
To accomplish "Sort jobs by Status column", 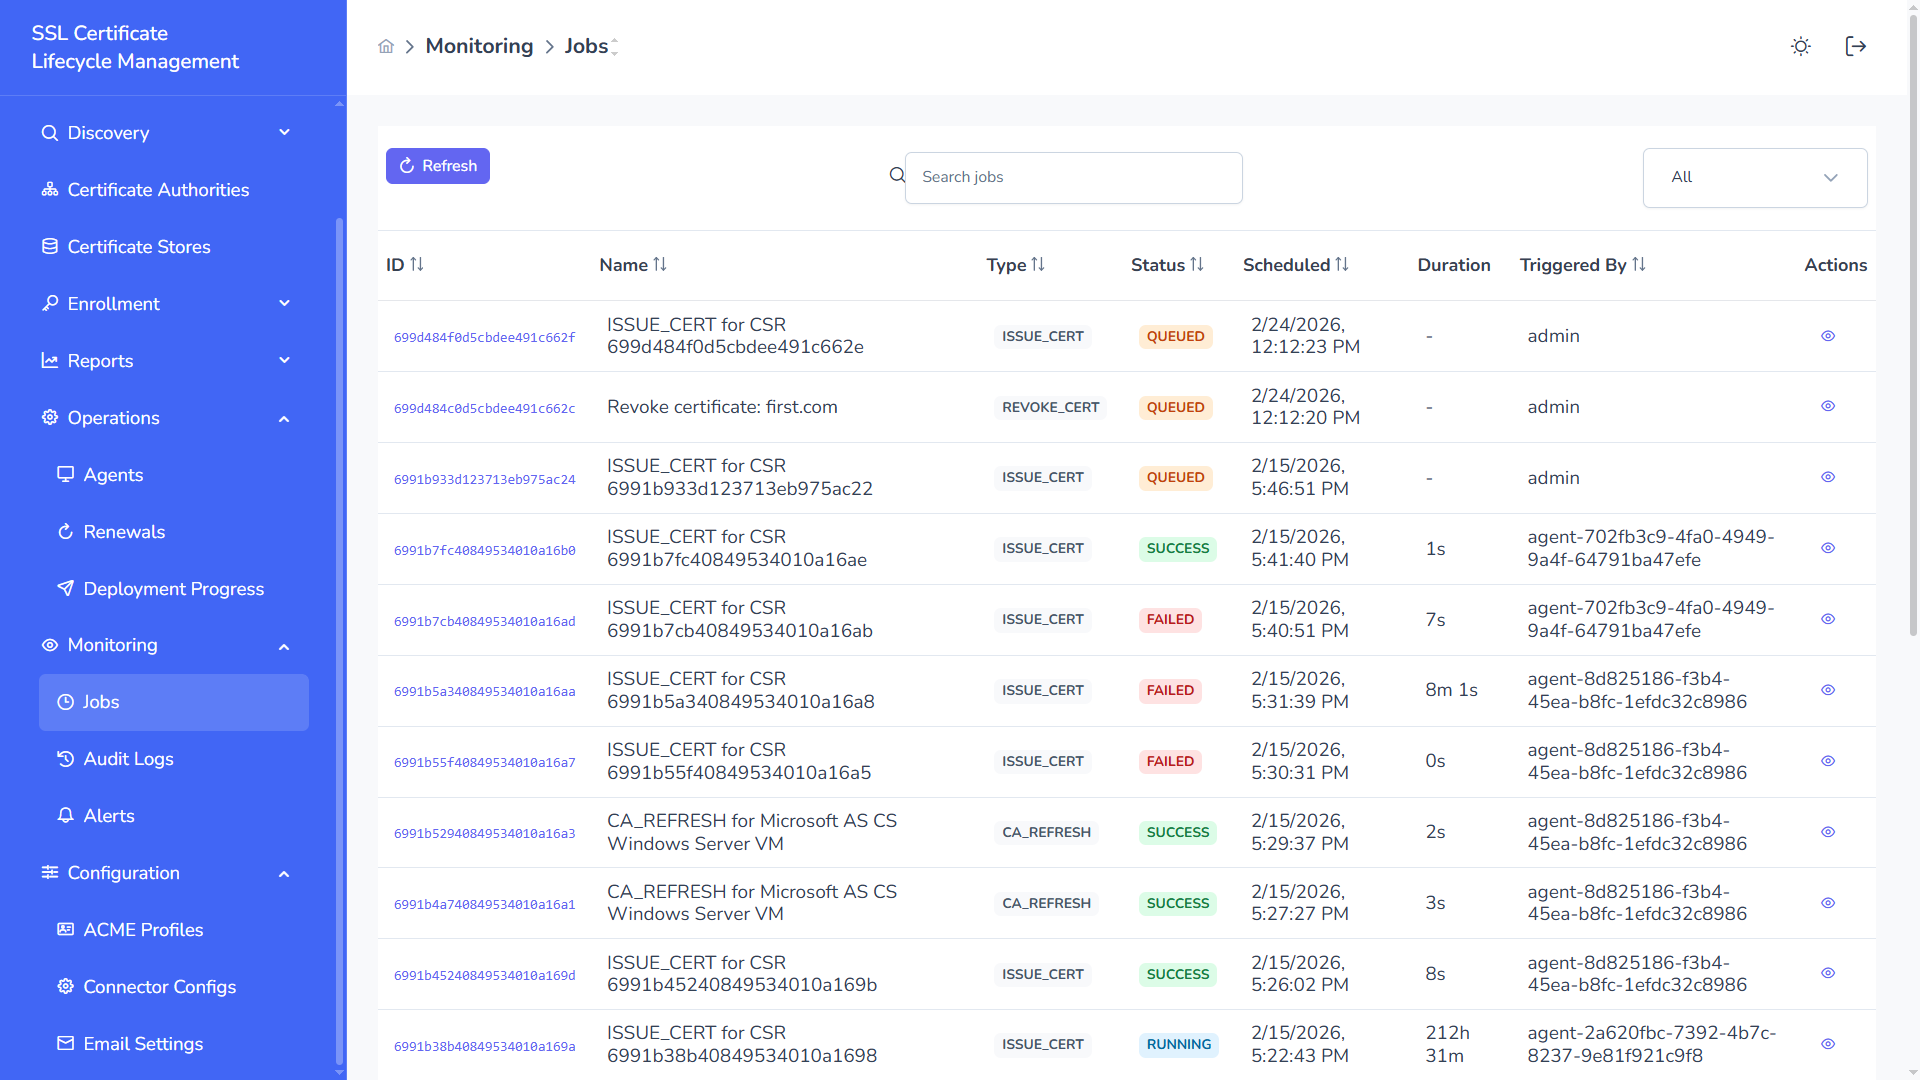I will click(x=1196, y=265).
